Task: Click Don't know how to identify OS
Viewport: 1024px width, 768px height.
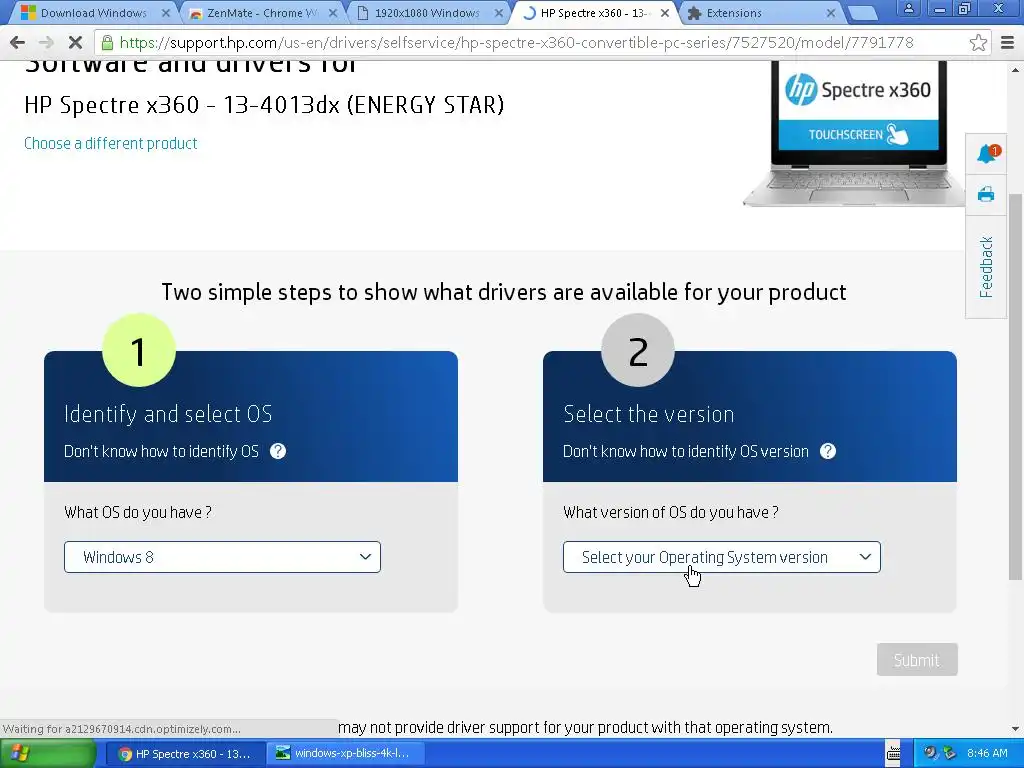Action: click(x=161, y=451)
